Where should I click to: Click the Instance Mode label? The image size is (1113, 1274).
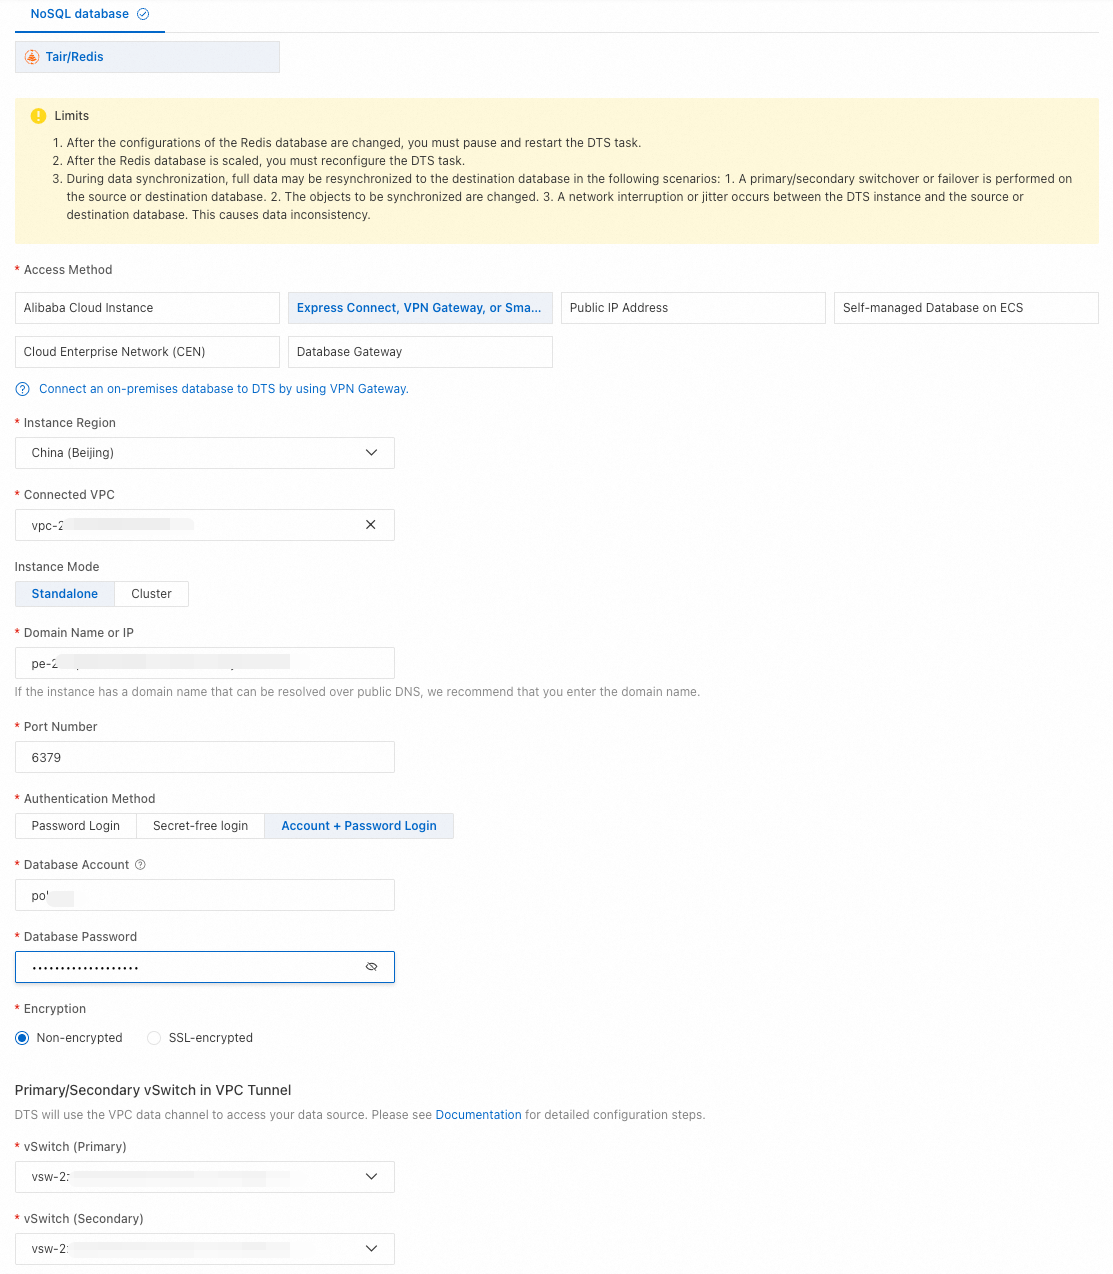[x=57, y=567]
